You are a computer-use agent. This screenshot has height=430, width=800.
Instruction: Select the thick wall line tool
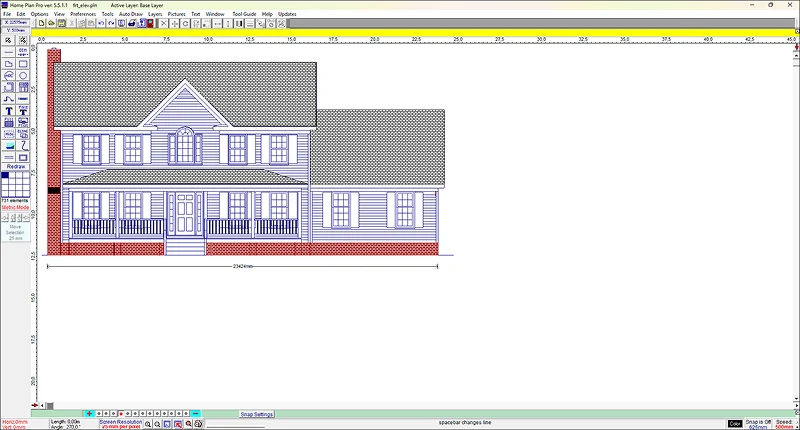(23, 99)
